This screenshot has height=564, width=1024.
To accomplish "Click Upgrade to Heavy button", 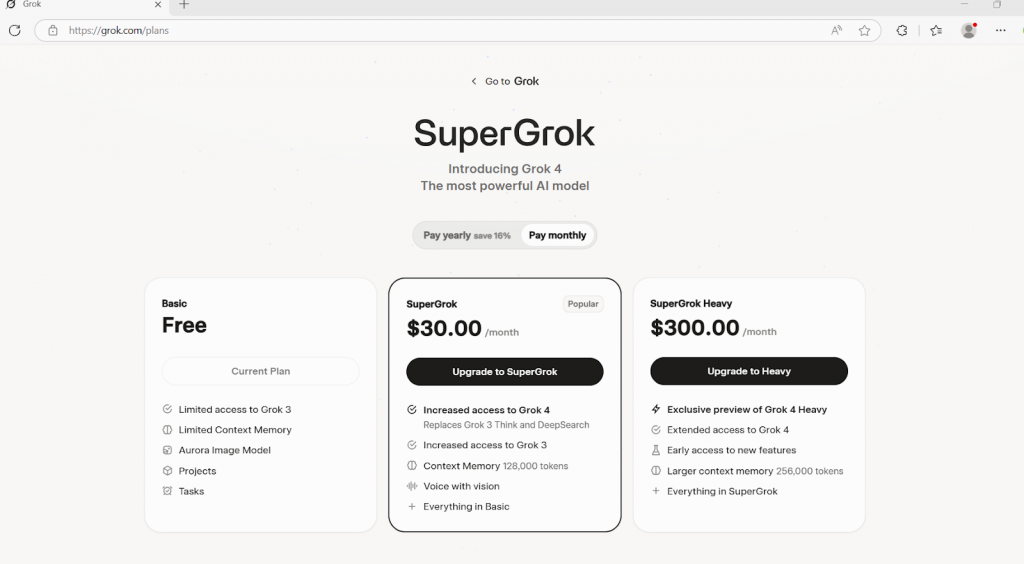I will click(748, 371).
